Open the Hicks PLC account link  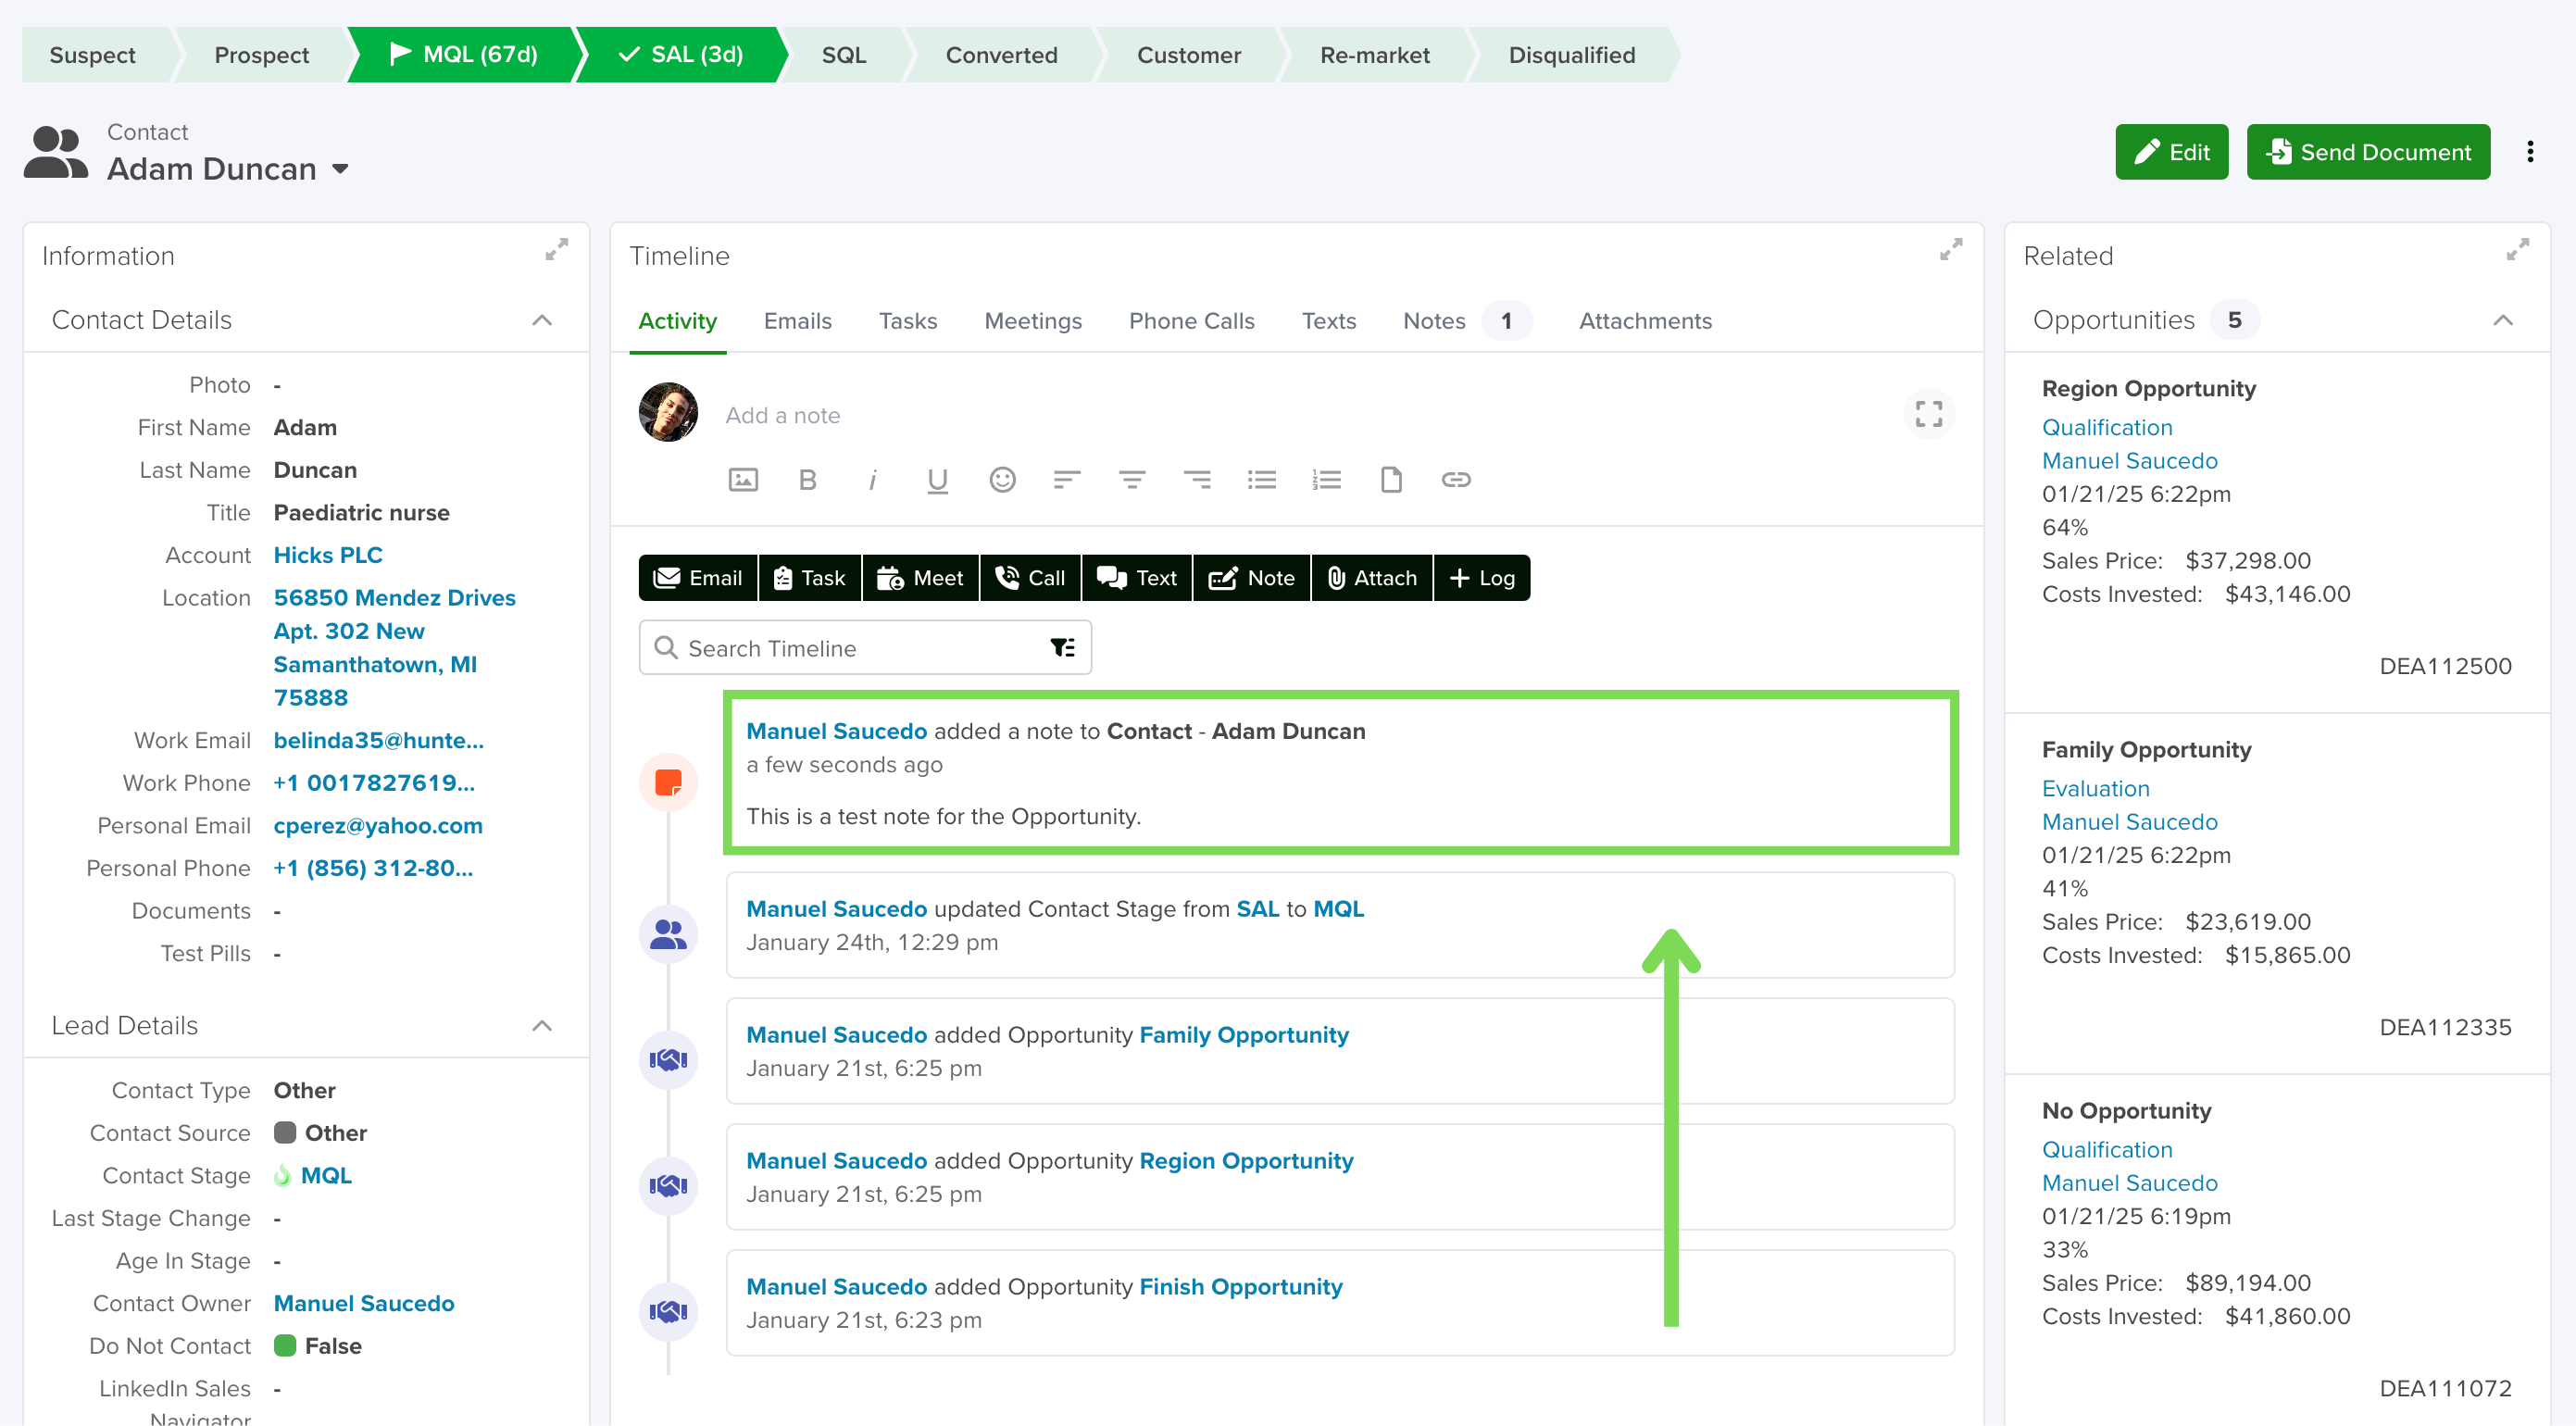[328, 555]
